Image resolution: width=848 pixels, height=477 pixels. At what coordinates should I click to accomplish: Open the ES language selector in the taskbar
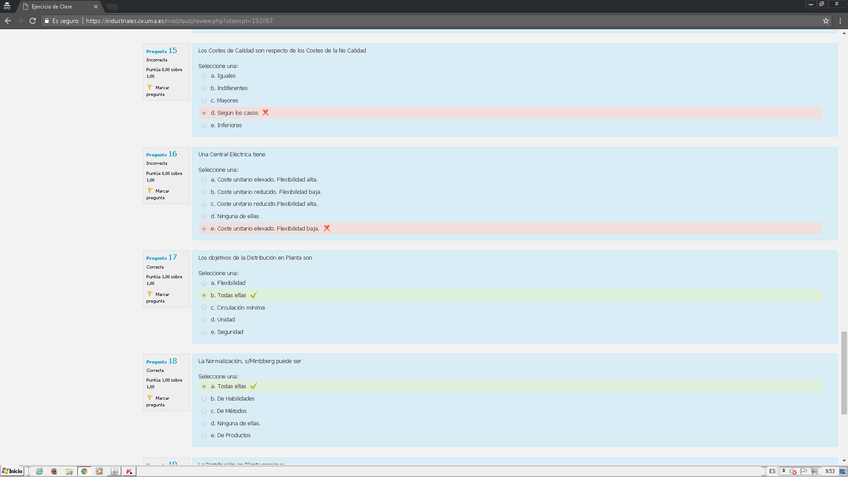772,471
